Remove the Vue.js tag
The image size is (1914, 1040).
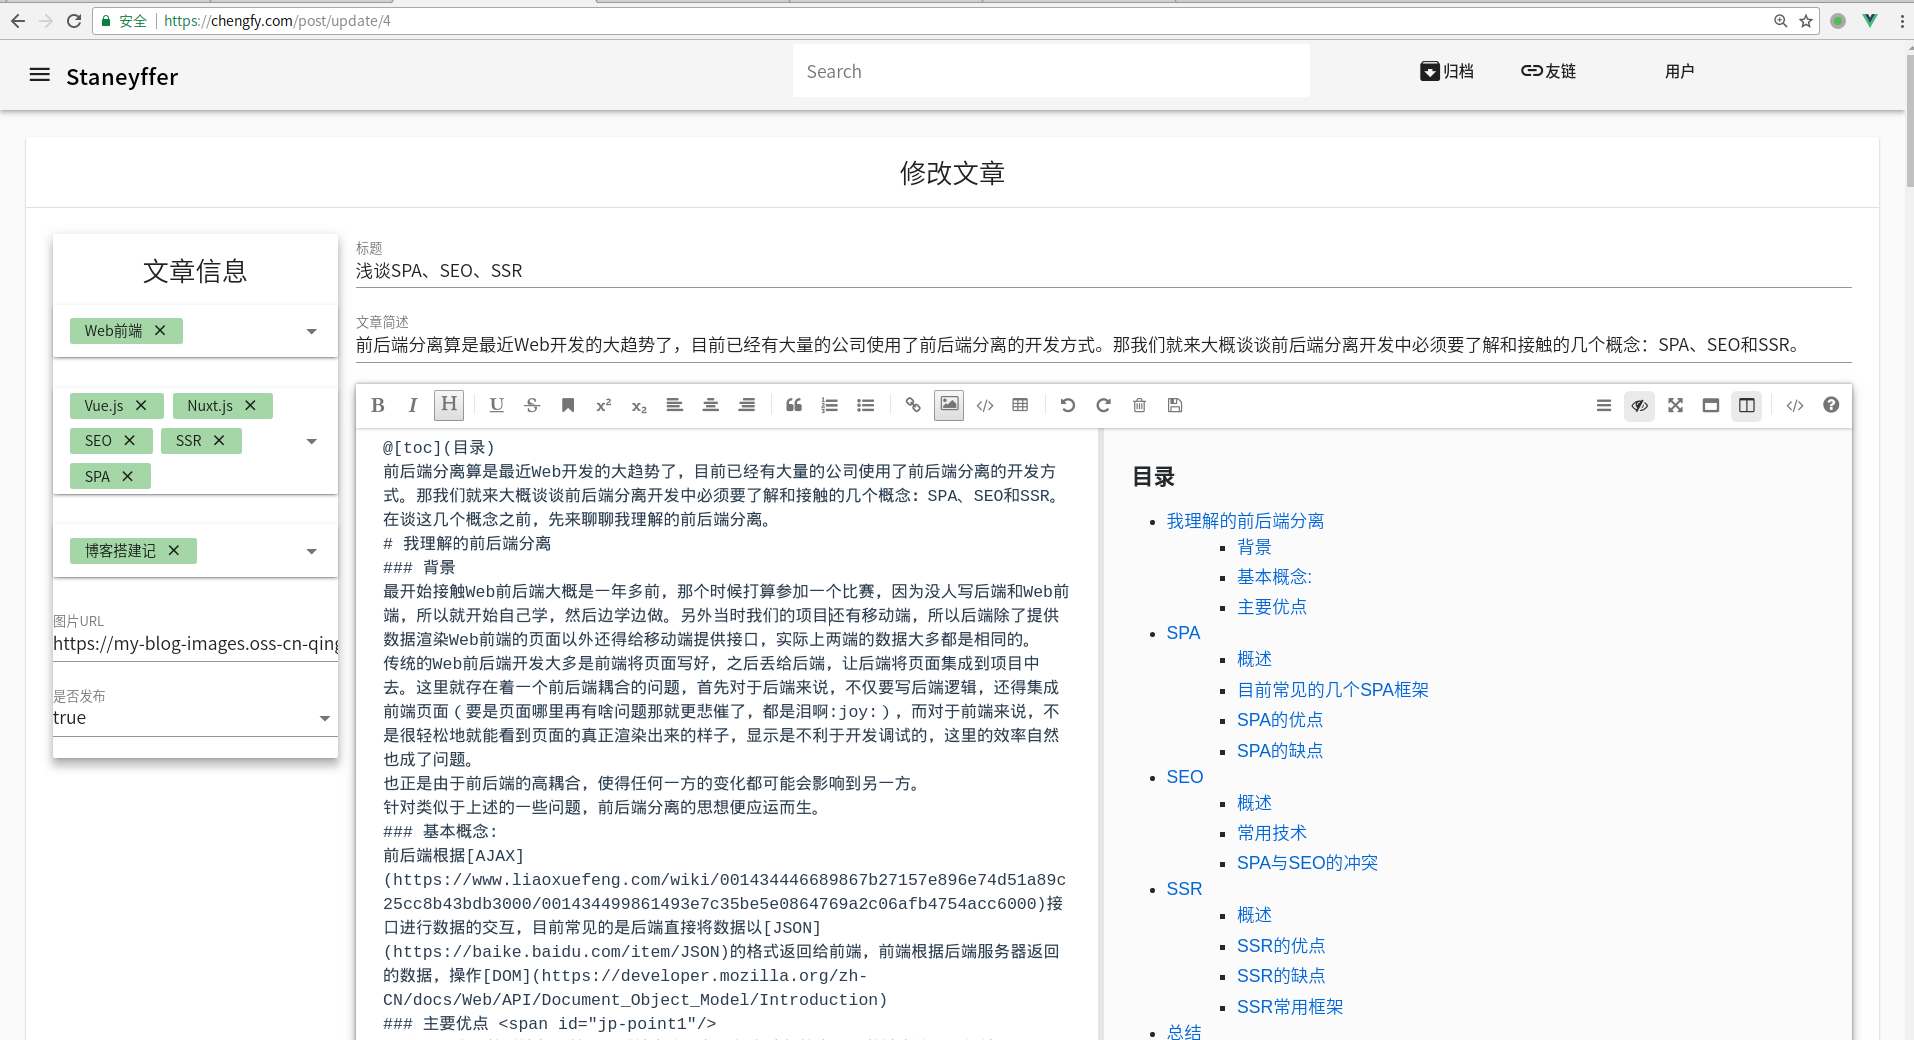tap(141, 405)
